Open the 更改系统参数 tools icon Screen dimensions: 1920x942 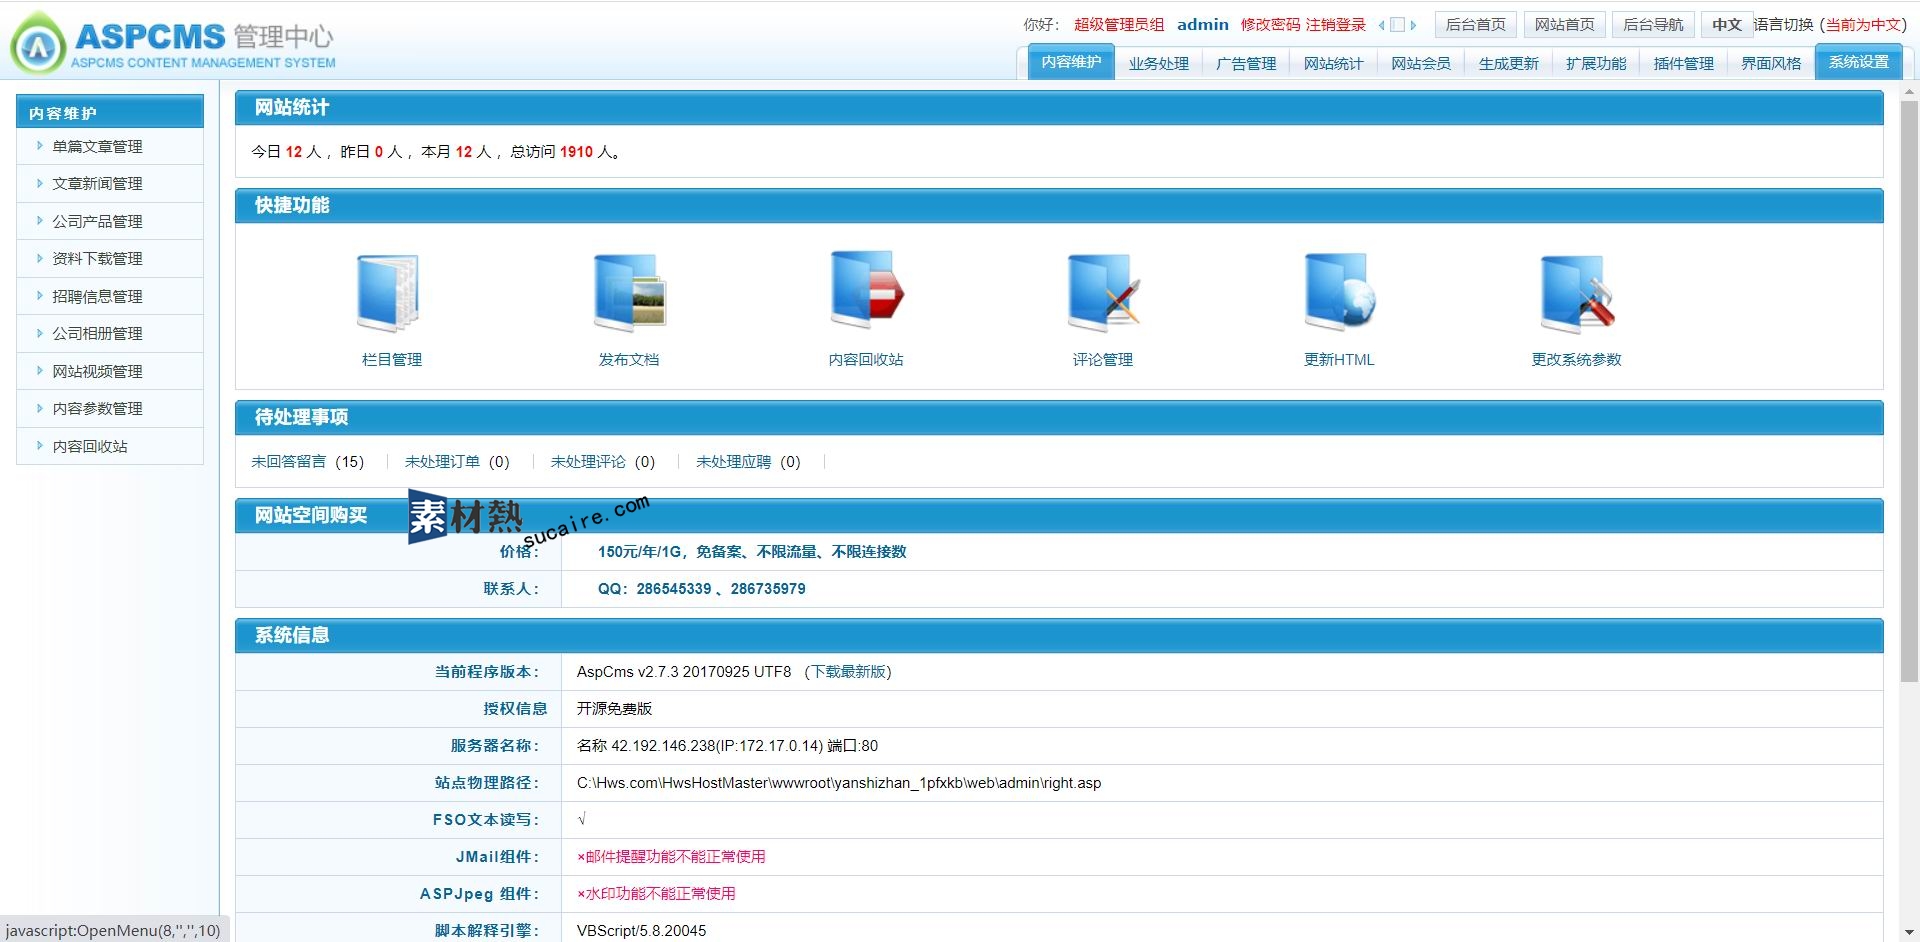1577,294
